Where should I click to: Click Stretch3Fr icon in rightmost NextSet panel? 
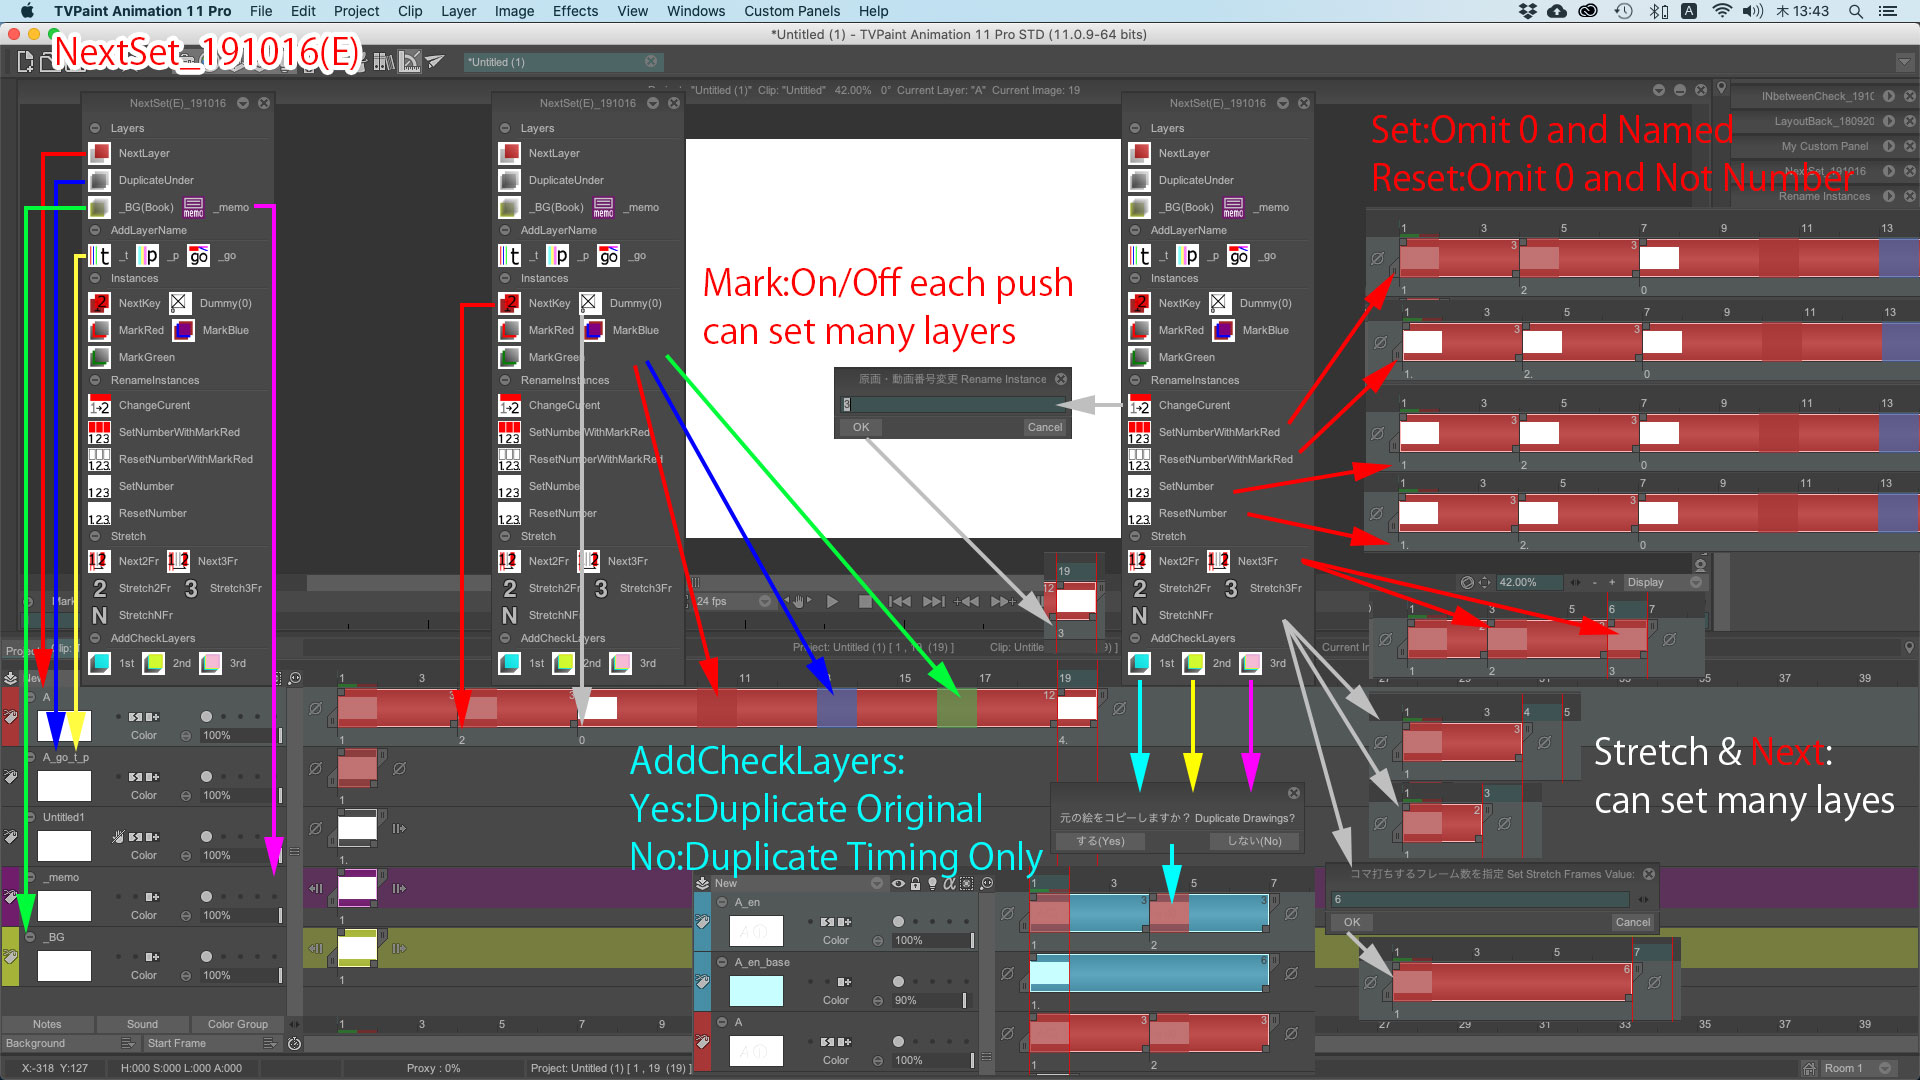point(1231,588)
